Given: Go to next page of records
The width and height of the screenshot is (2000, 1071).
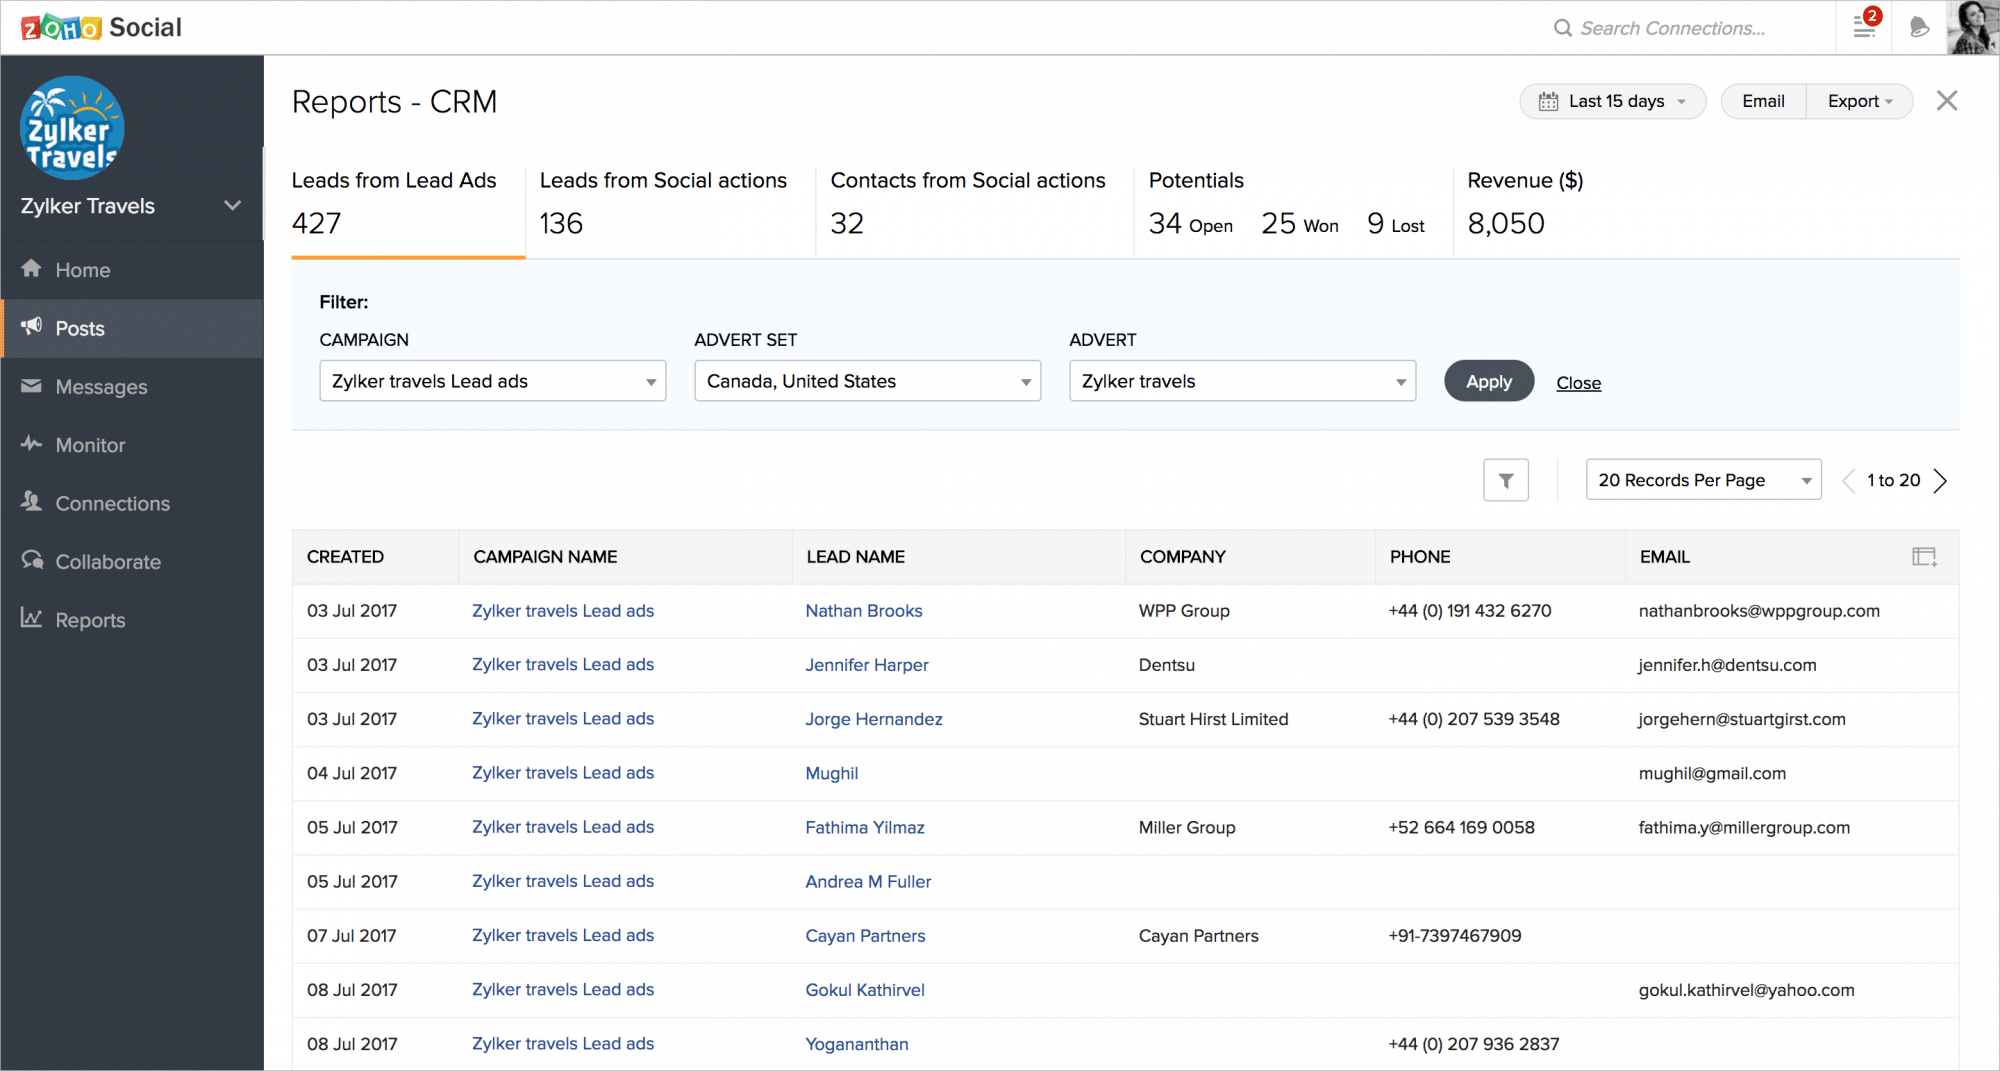Looking at the screenshot, I should pos(1941,481).
